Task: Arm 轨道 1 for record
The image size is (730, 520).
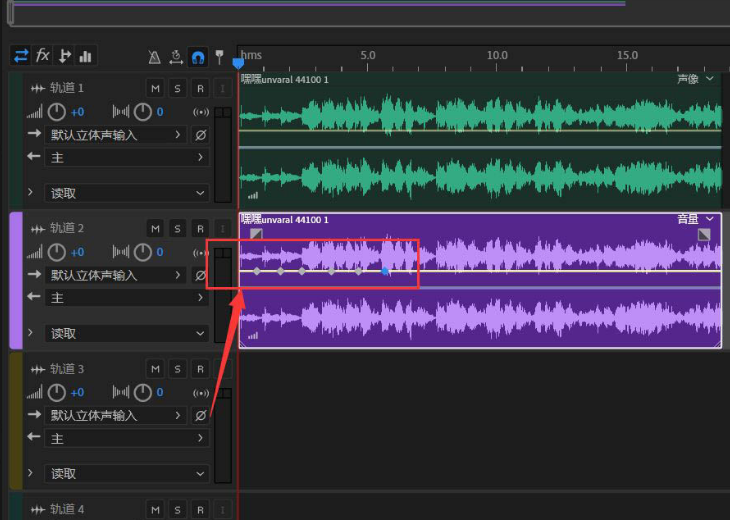Action: (200, 88)
